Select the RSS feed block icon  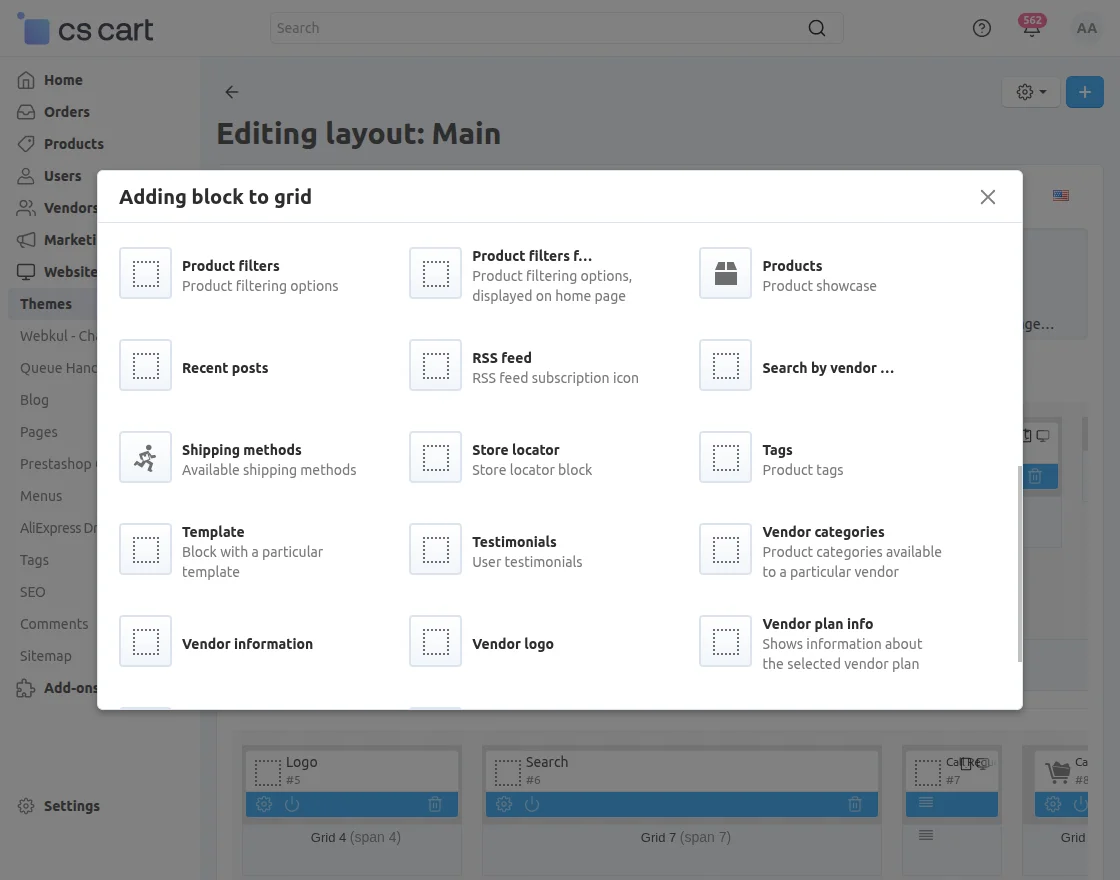(x=435, y=366)
